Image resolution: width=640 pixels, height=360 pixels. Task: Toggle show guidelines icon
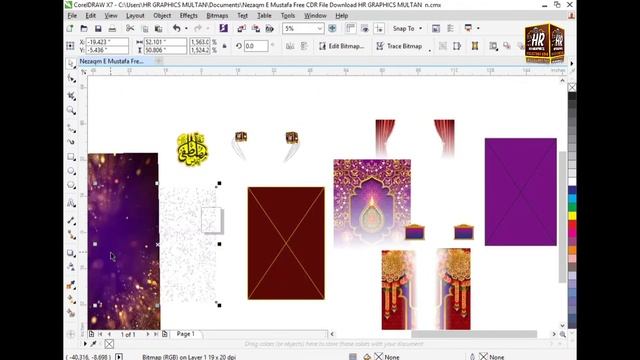coord(379,28)
